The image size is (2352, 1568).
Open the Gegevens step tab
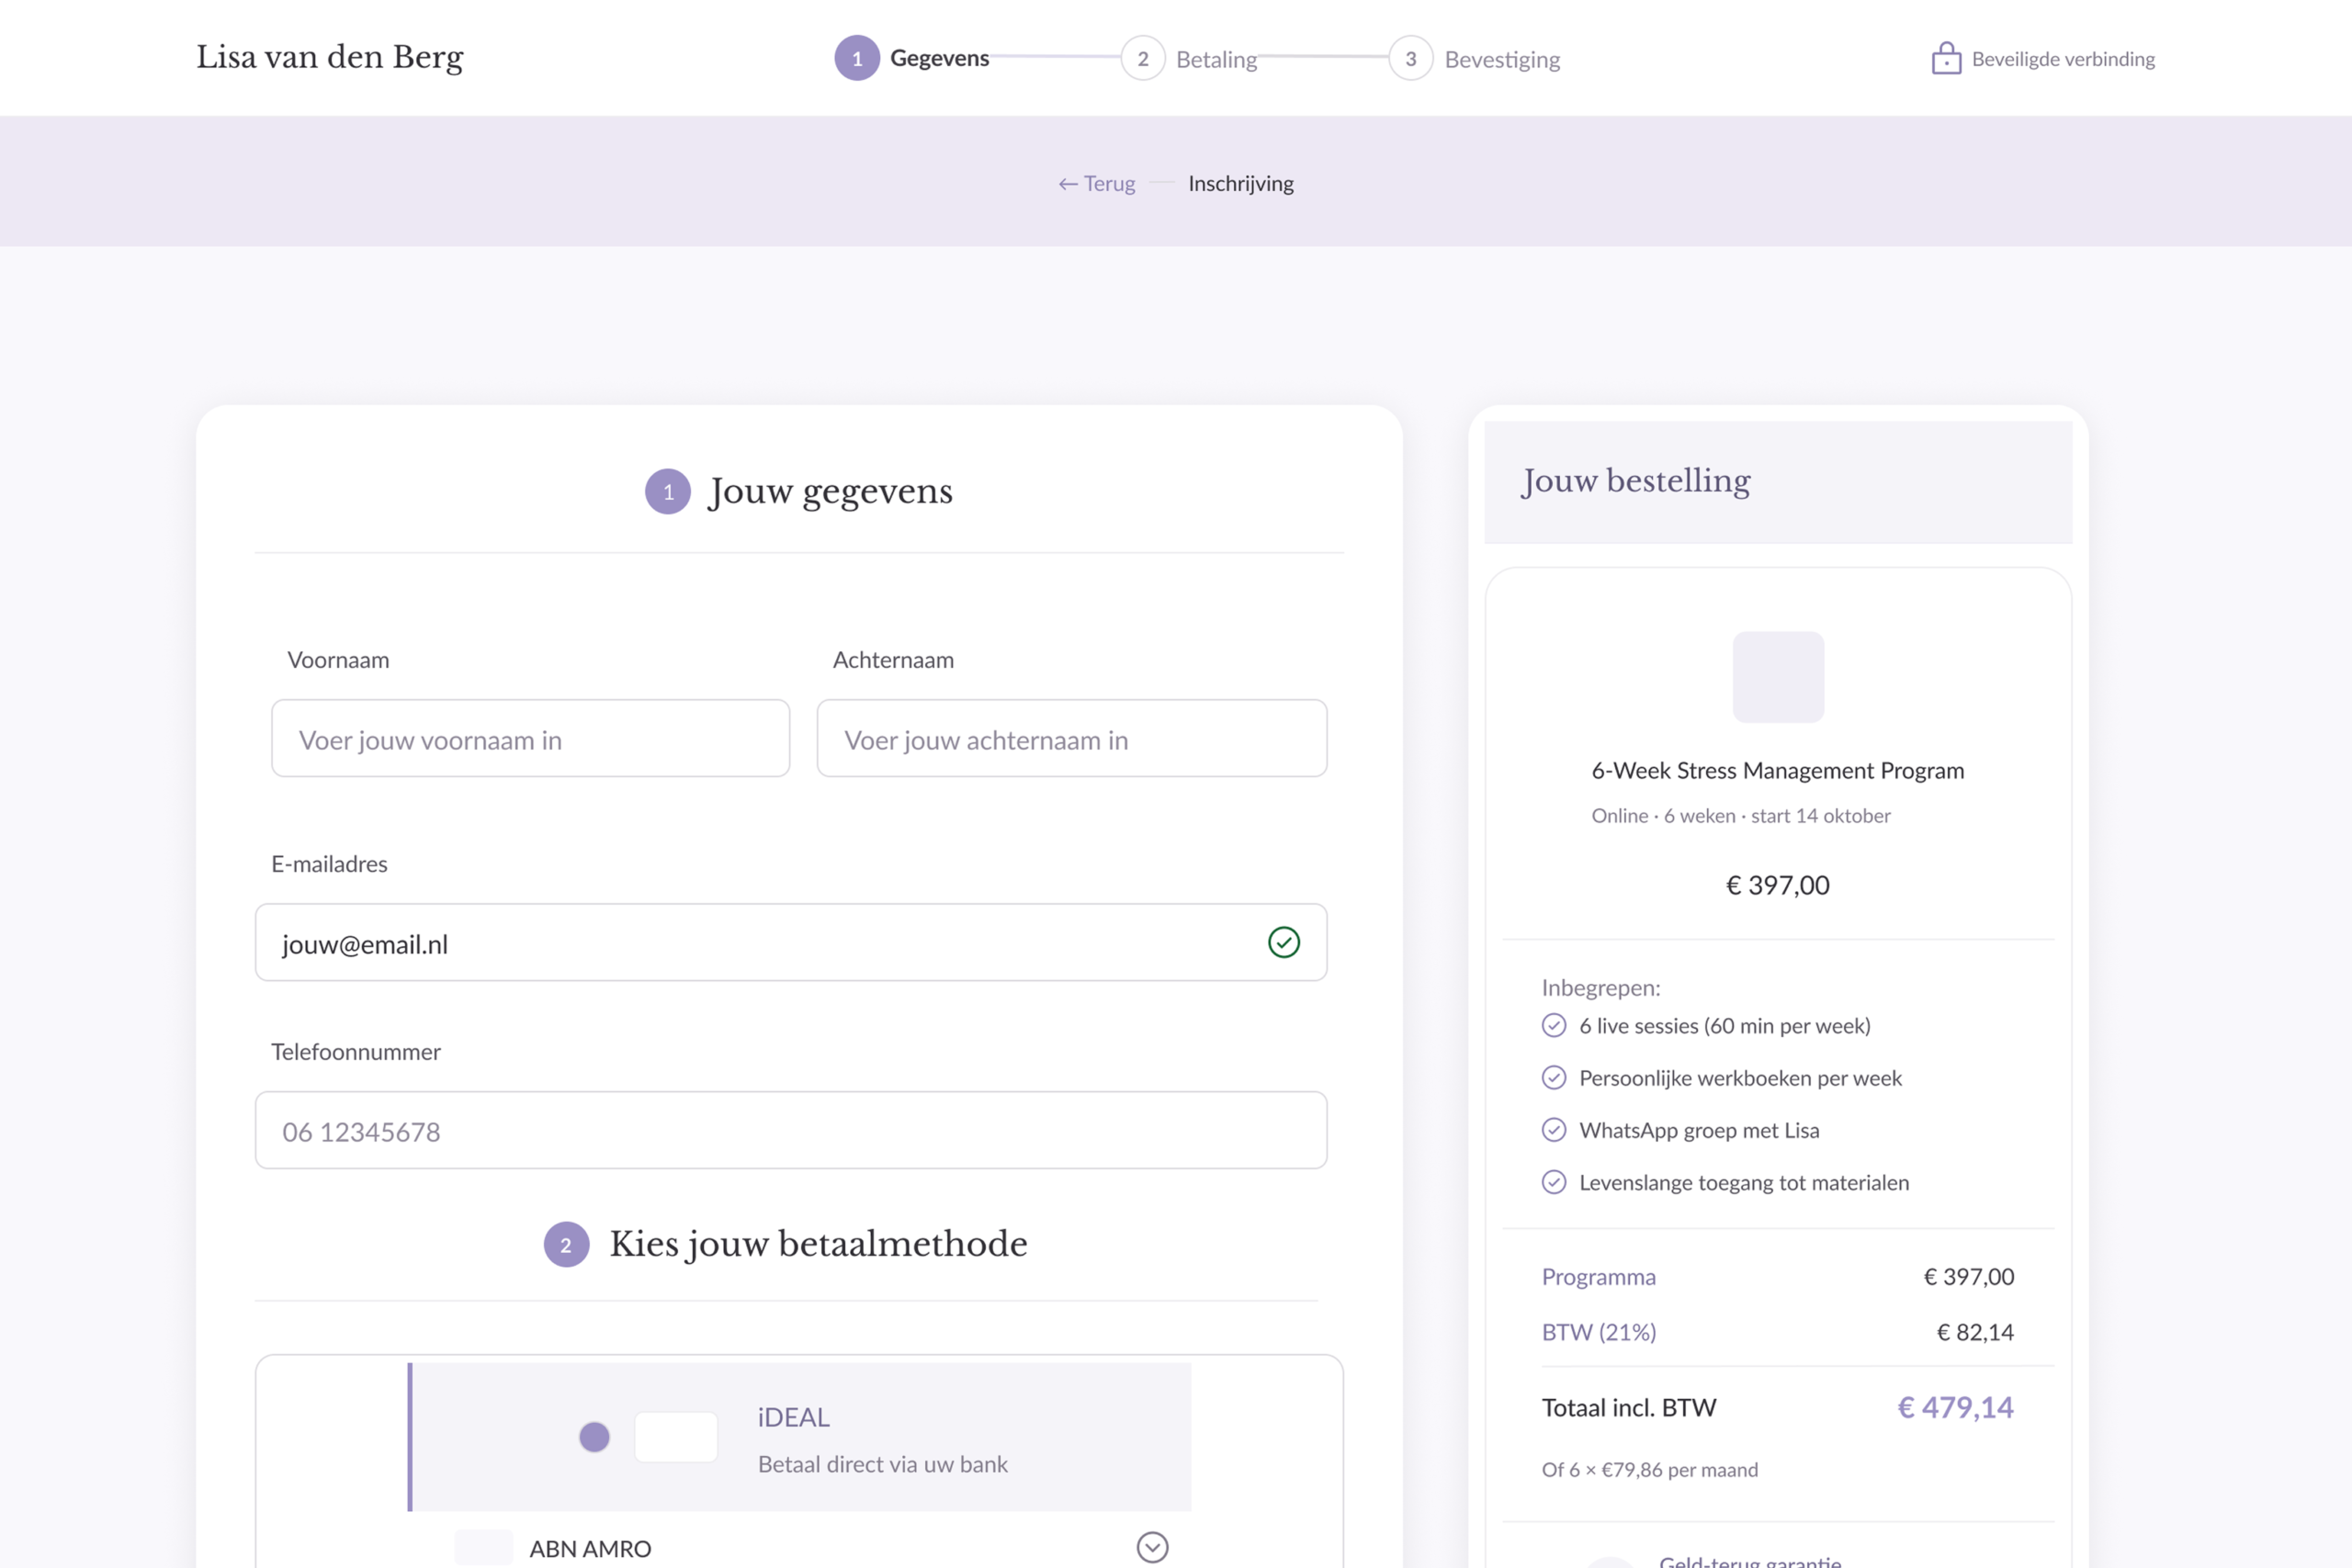[x=939, y=58]
